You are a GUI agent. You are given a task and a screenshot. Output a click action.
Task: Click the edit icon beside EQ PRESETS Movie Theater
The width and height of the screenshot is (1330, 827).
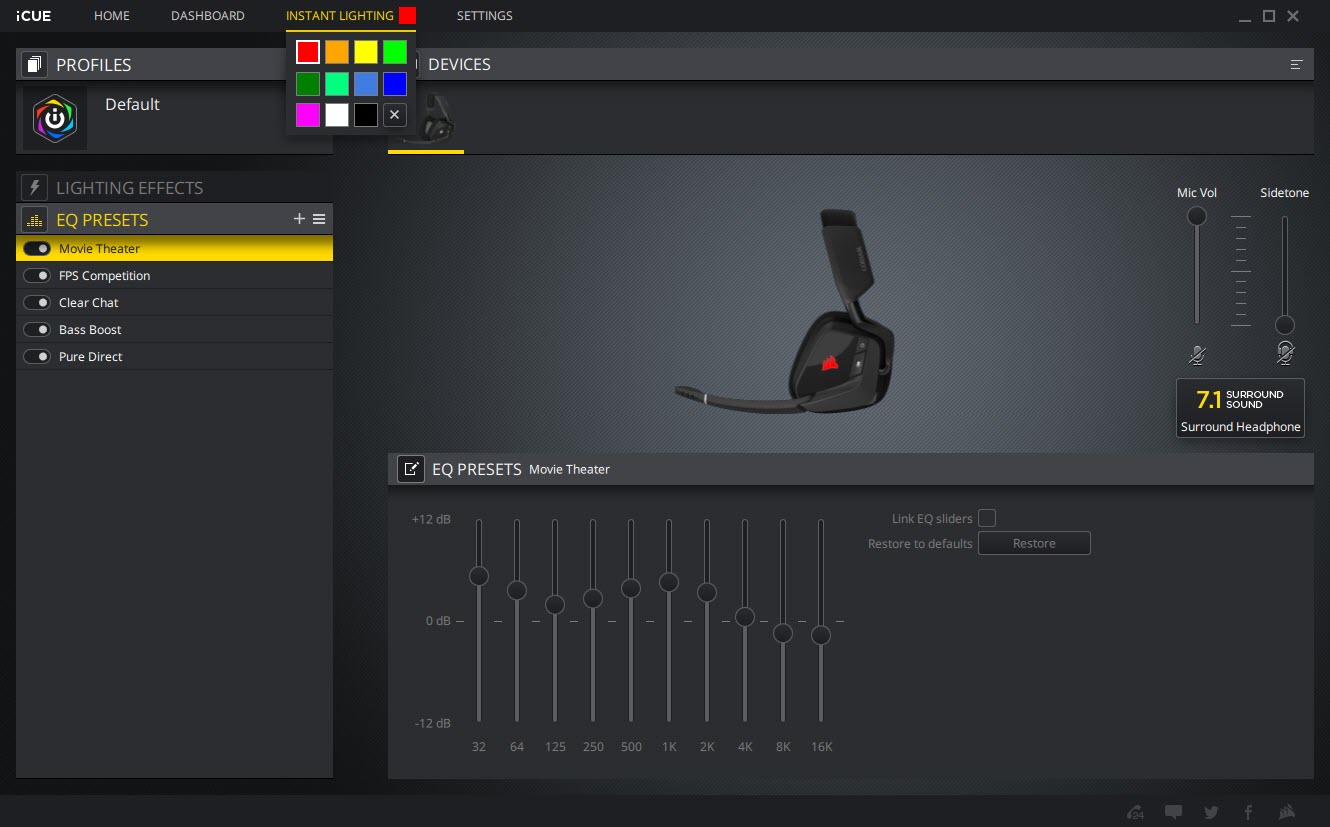point(411,469)
